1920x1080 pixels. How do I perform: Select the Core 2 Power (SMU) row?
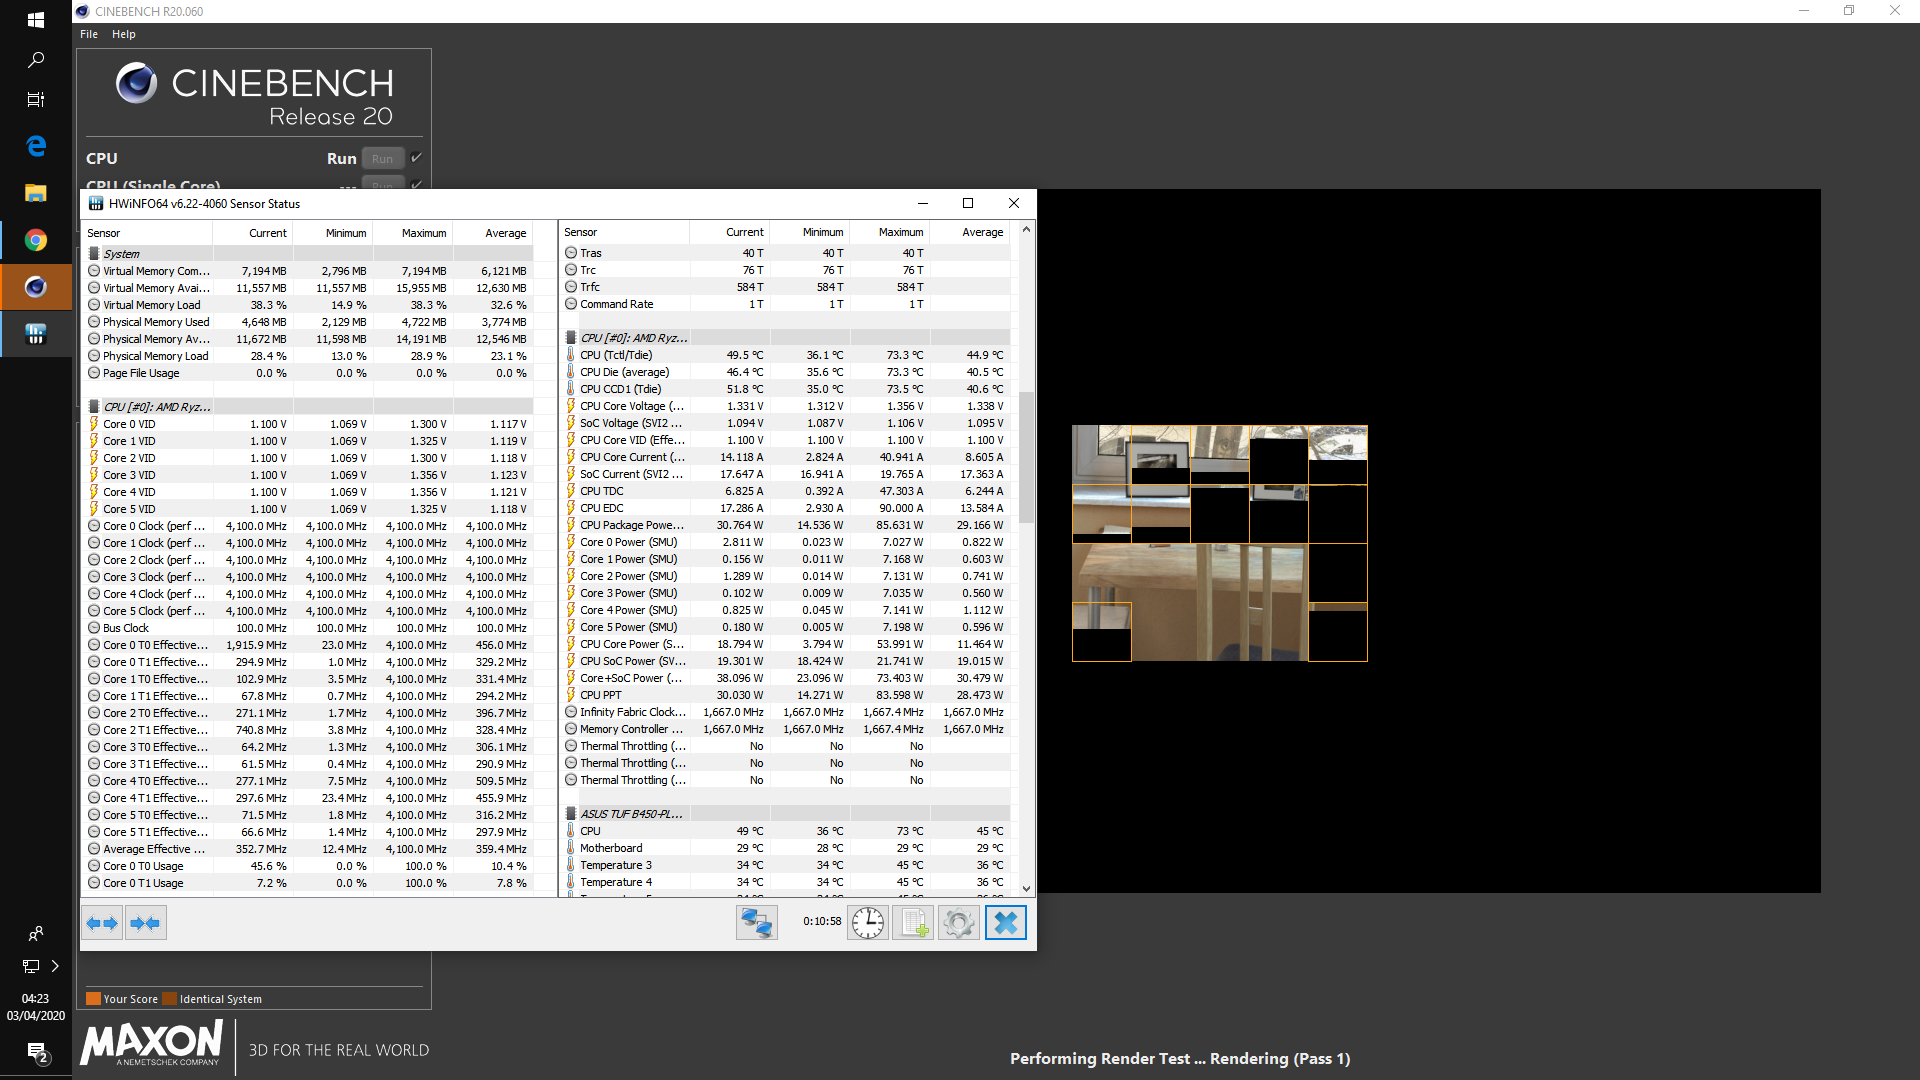pyautogui.click(x=785, y=576)
